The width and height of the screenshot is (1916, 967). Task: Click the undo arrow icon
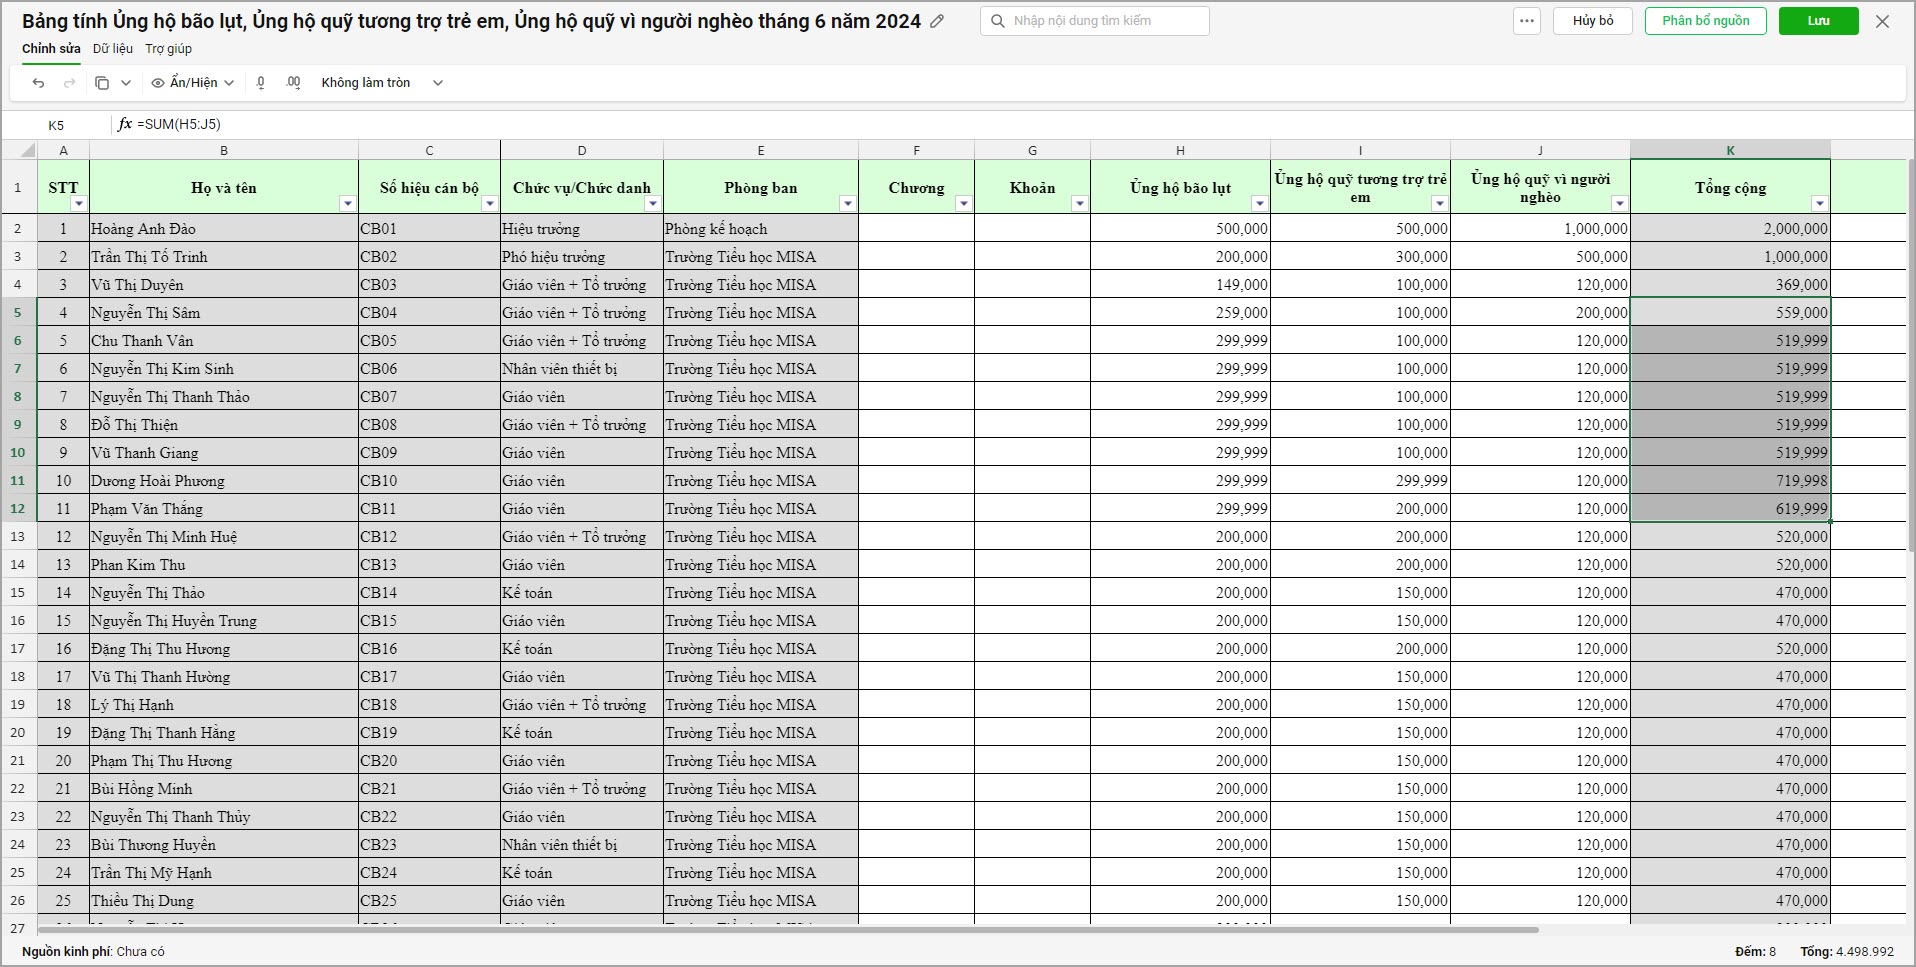[x=38, y=83]
